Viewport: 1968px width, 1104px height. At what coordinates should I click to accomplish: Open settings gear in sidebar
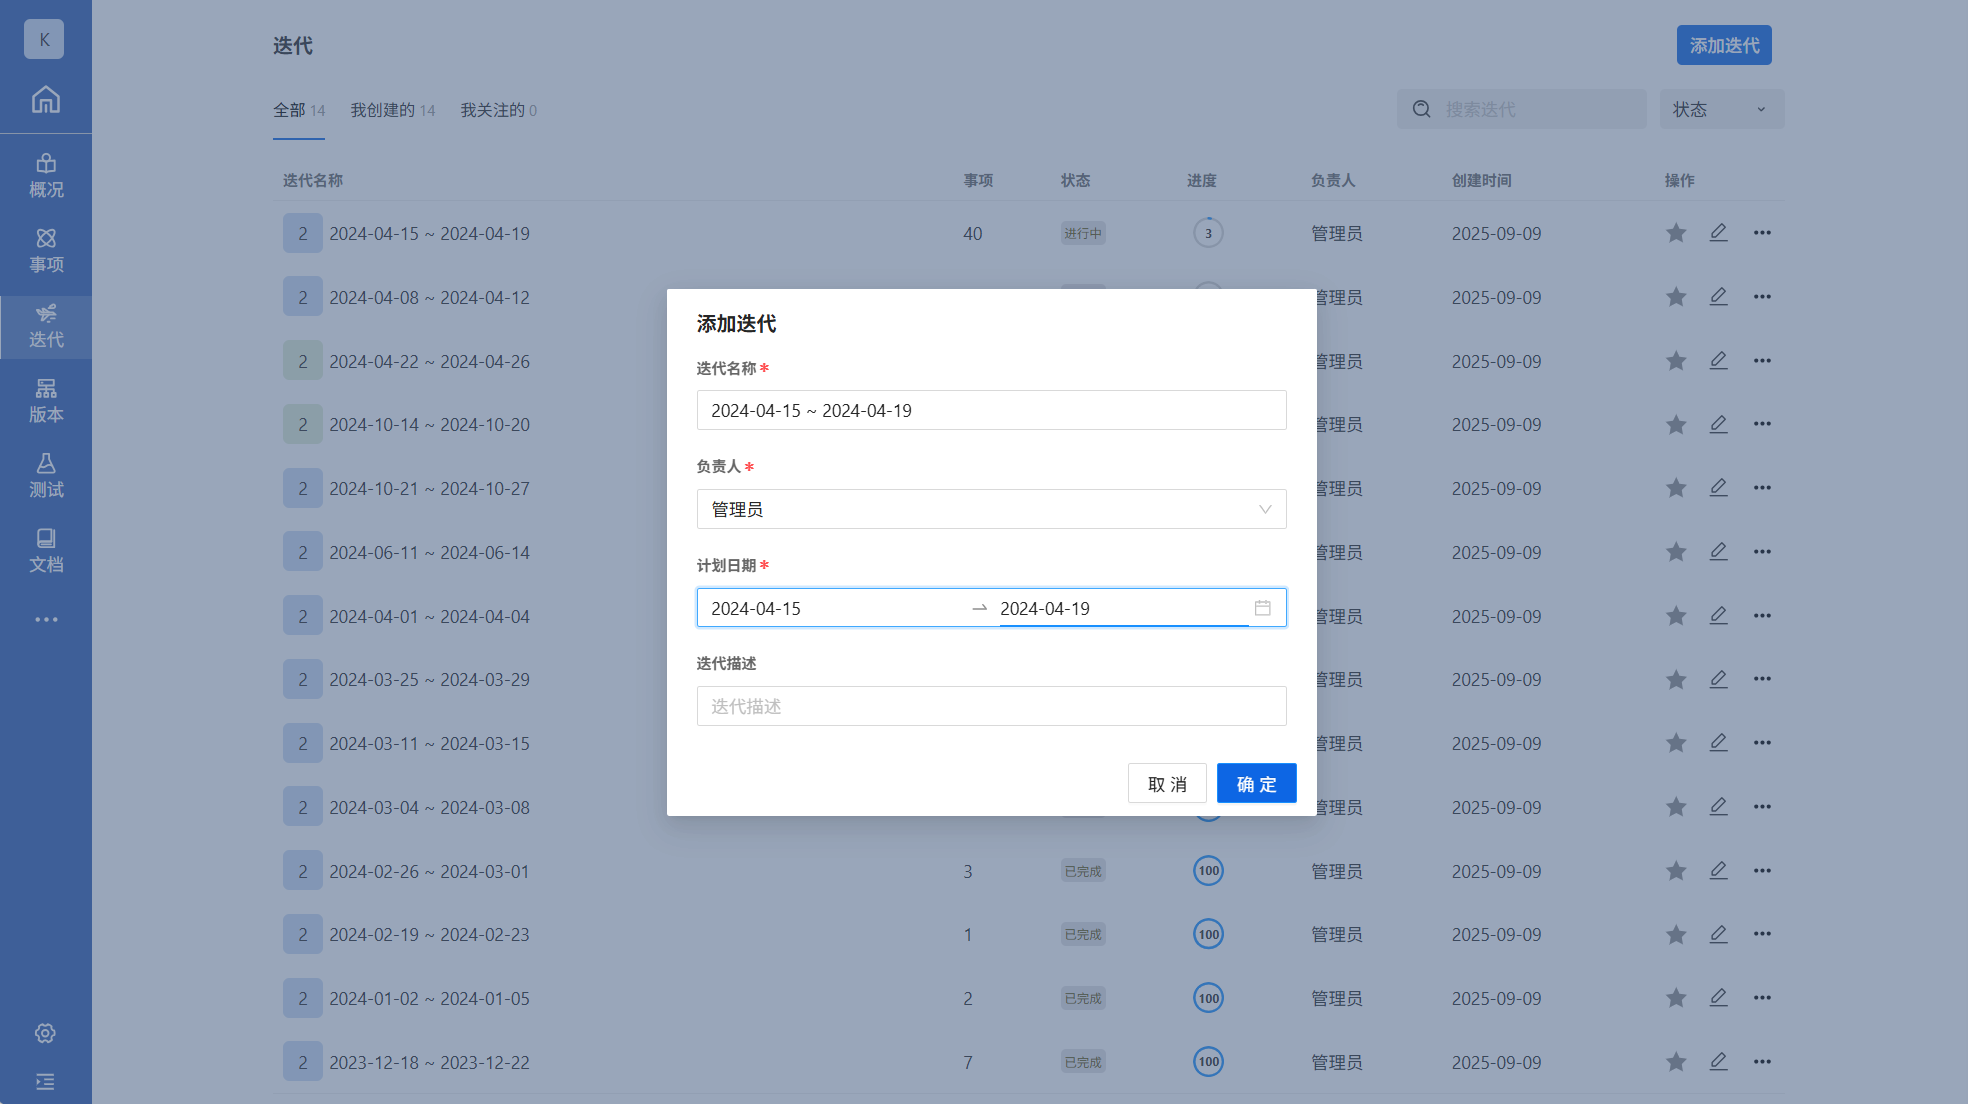[x=45, y=1033]
